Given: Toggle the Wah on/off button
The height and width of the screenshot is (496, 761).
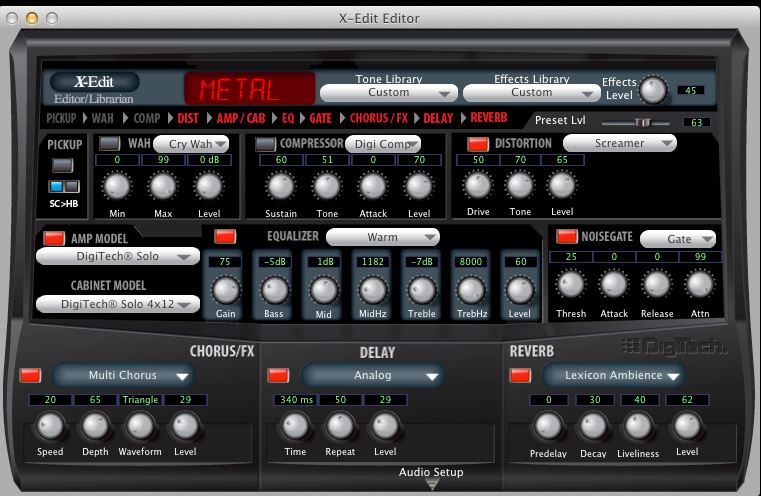Looking at the screenshot, I should [x=109, y=143].
